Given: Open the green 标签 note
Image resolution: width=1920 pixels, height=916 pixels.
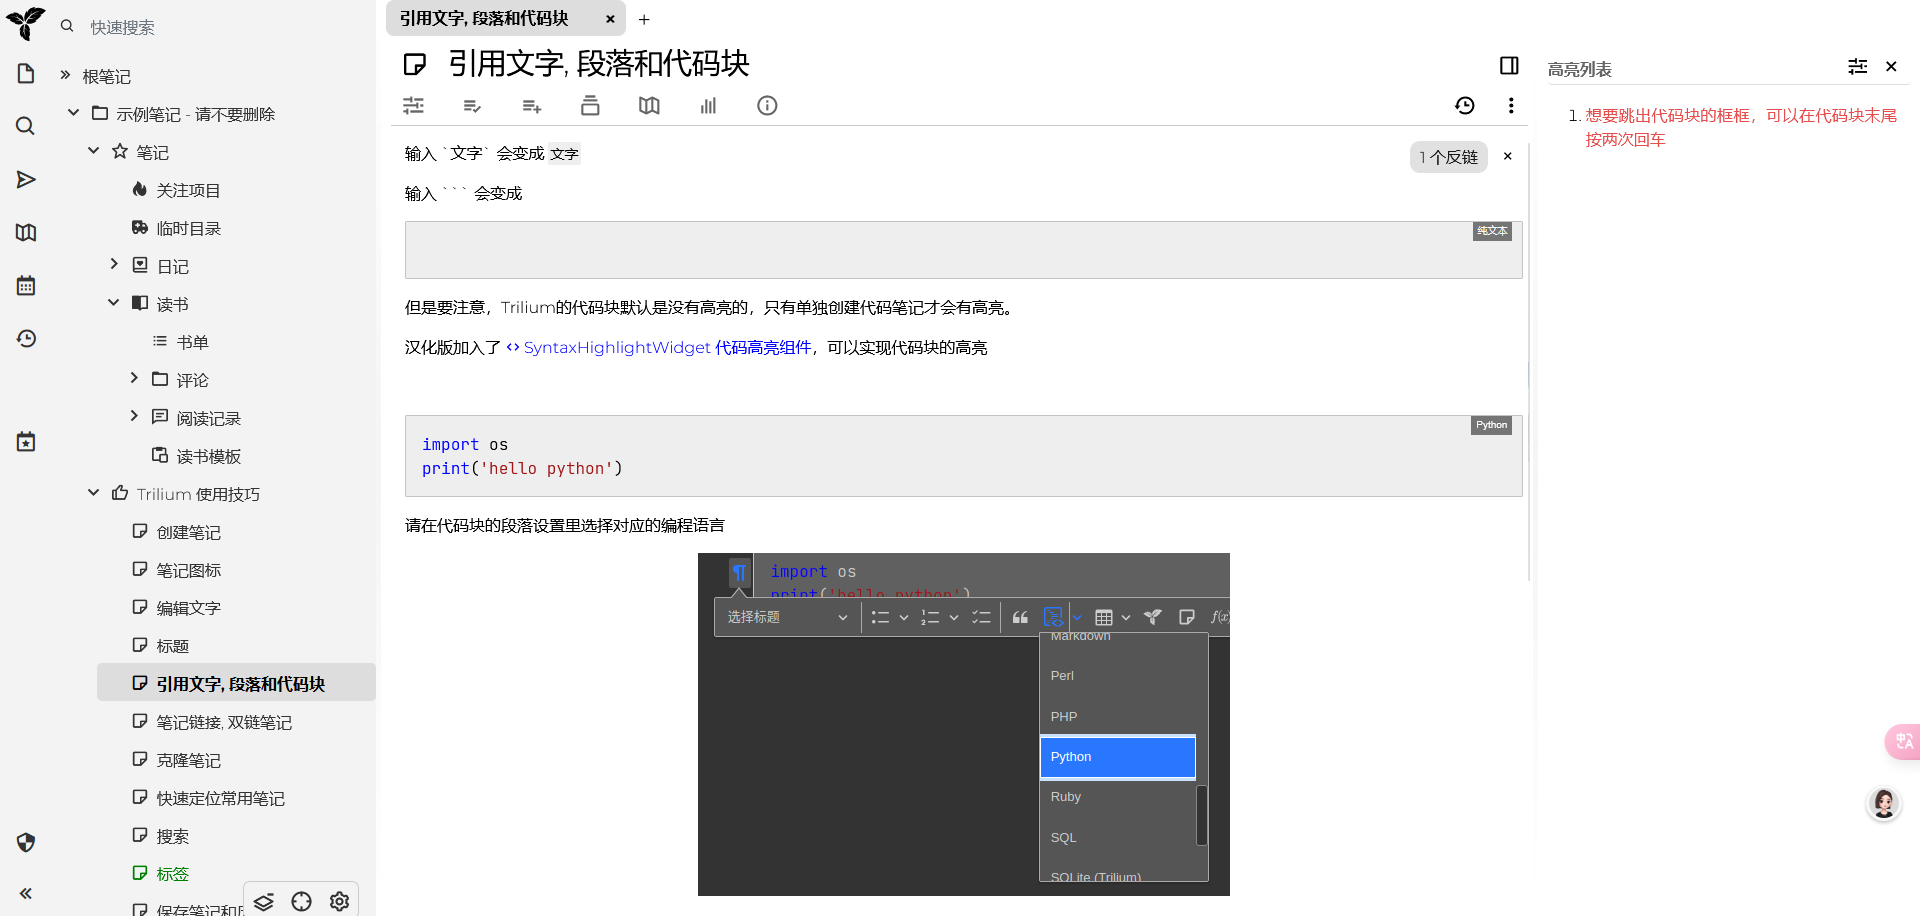Looking at the screenshot, I should [x=172, y=874].
